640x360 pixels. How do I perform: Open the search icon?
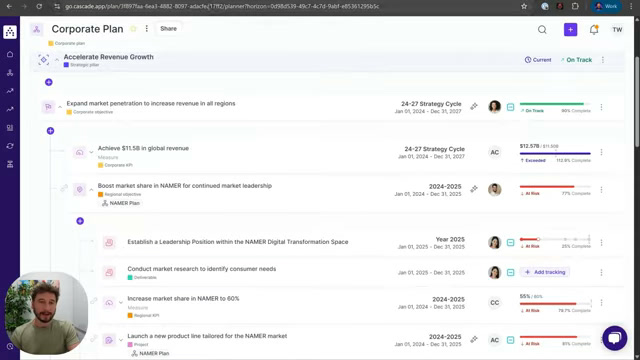(x=542, y=29)
